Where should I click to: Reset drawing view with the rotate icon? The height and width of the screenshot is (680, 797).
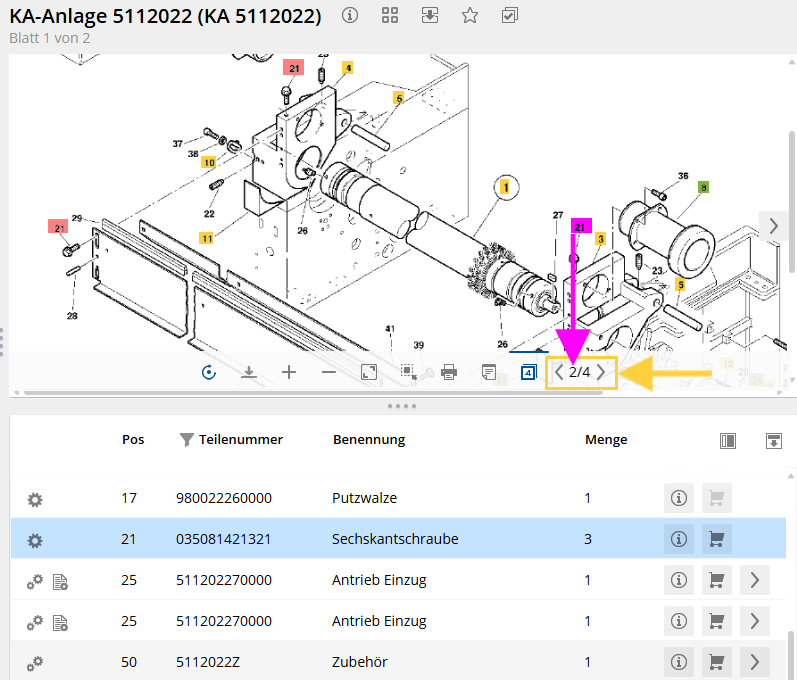click(x=209, y=372)
